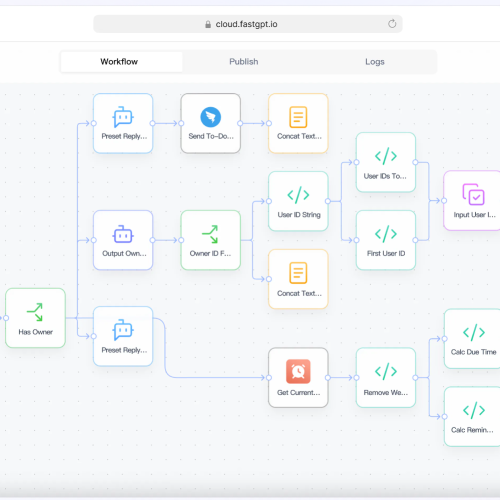
Task: Select the Has Owner branch icon
Action: pyautogui.click(x=35, y=312)
